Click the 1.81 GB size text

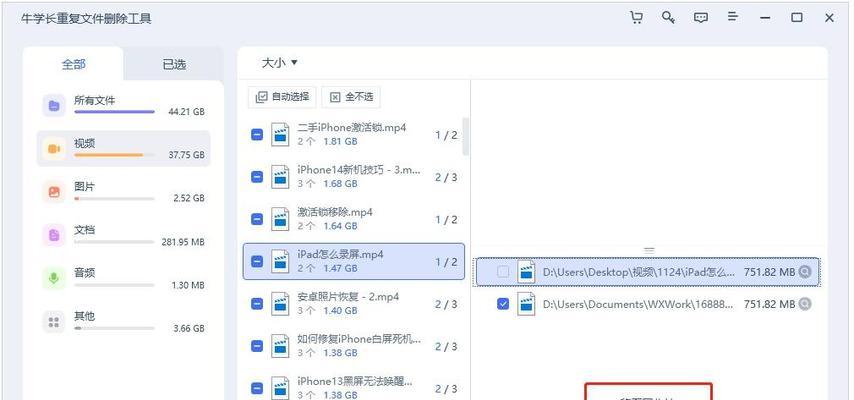click(340, 141)
